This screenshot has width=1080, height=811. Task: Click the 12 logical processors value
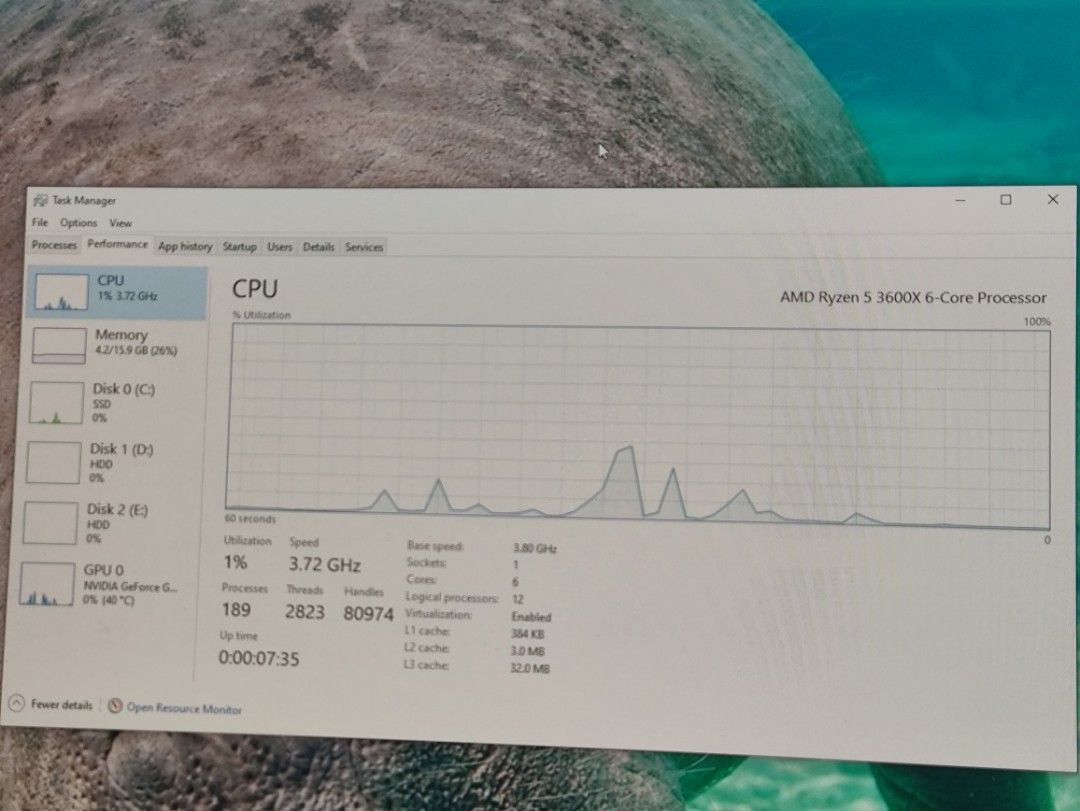pyautogui.click(x=518, y=599)
